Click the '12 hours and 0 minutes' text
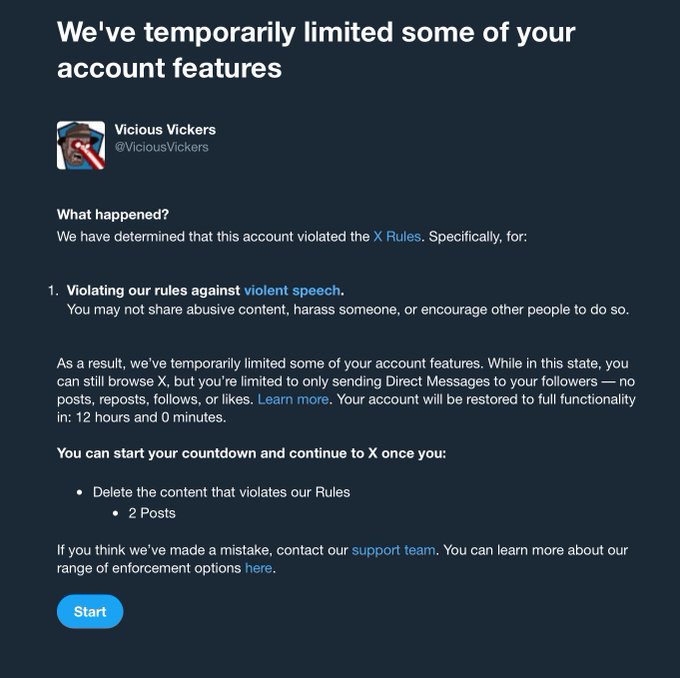The image size is (680, 678). 150,417
